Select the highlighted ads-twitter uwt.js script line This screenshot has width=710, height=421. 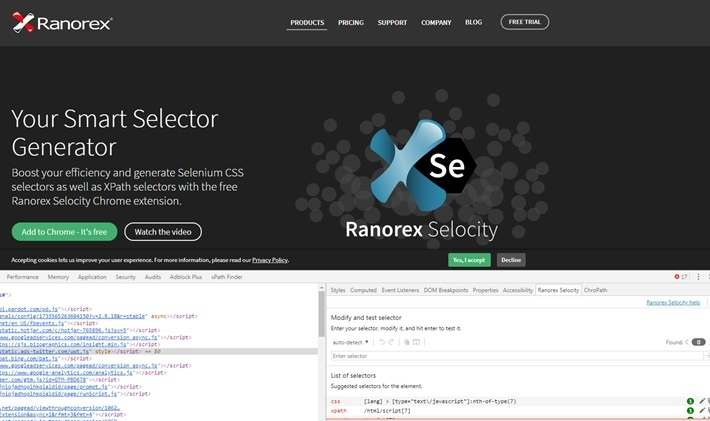click(x=158, y=351)
